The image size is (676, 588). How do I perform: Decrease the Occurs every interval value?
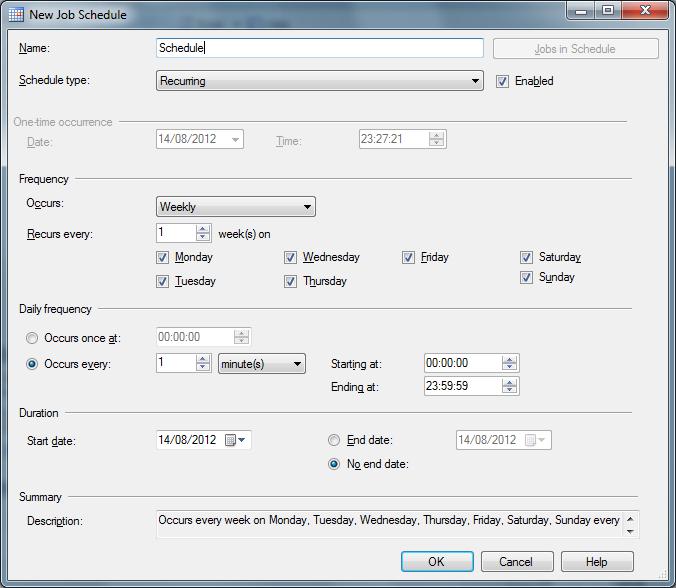pos(203,367)
